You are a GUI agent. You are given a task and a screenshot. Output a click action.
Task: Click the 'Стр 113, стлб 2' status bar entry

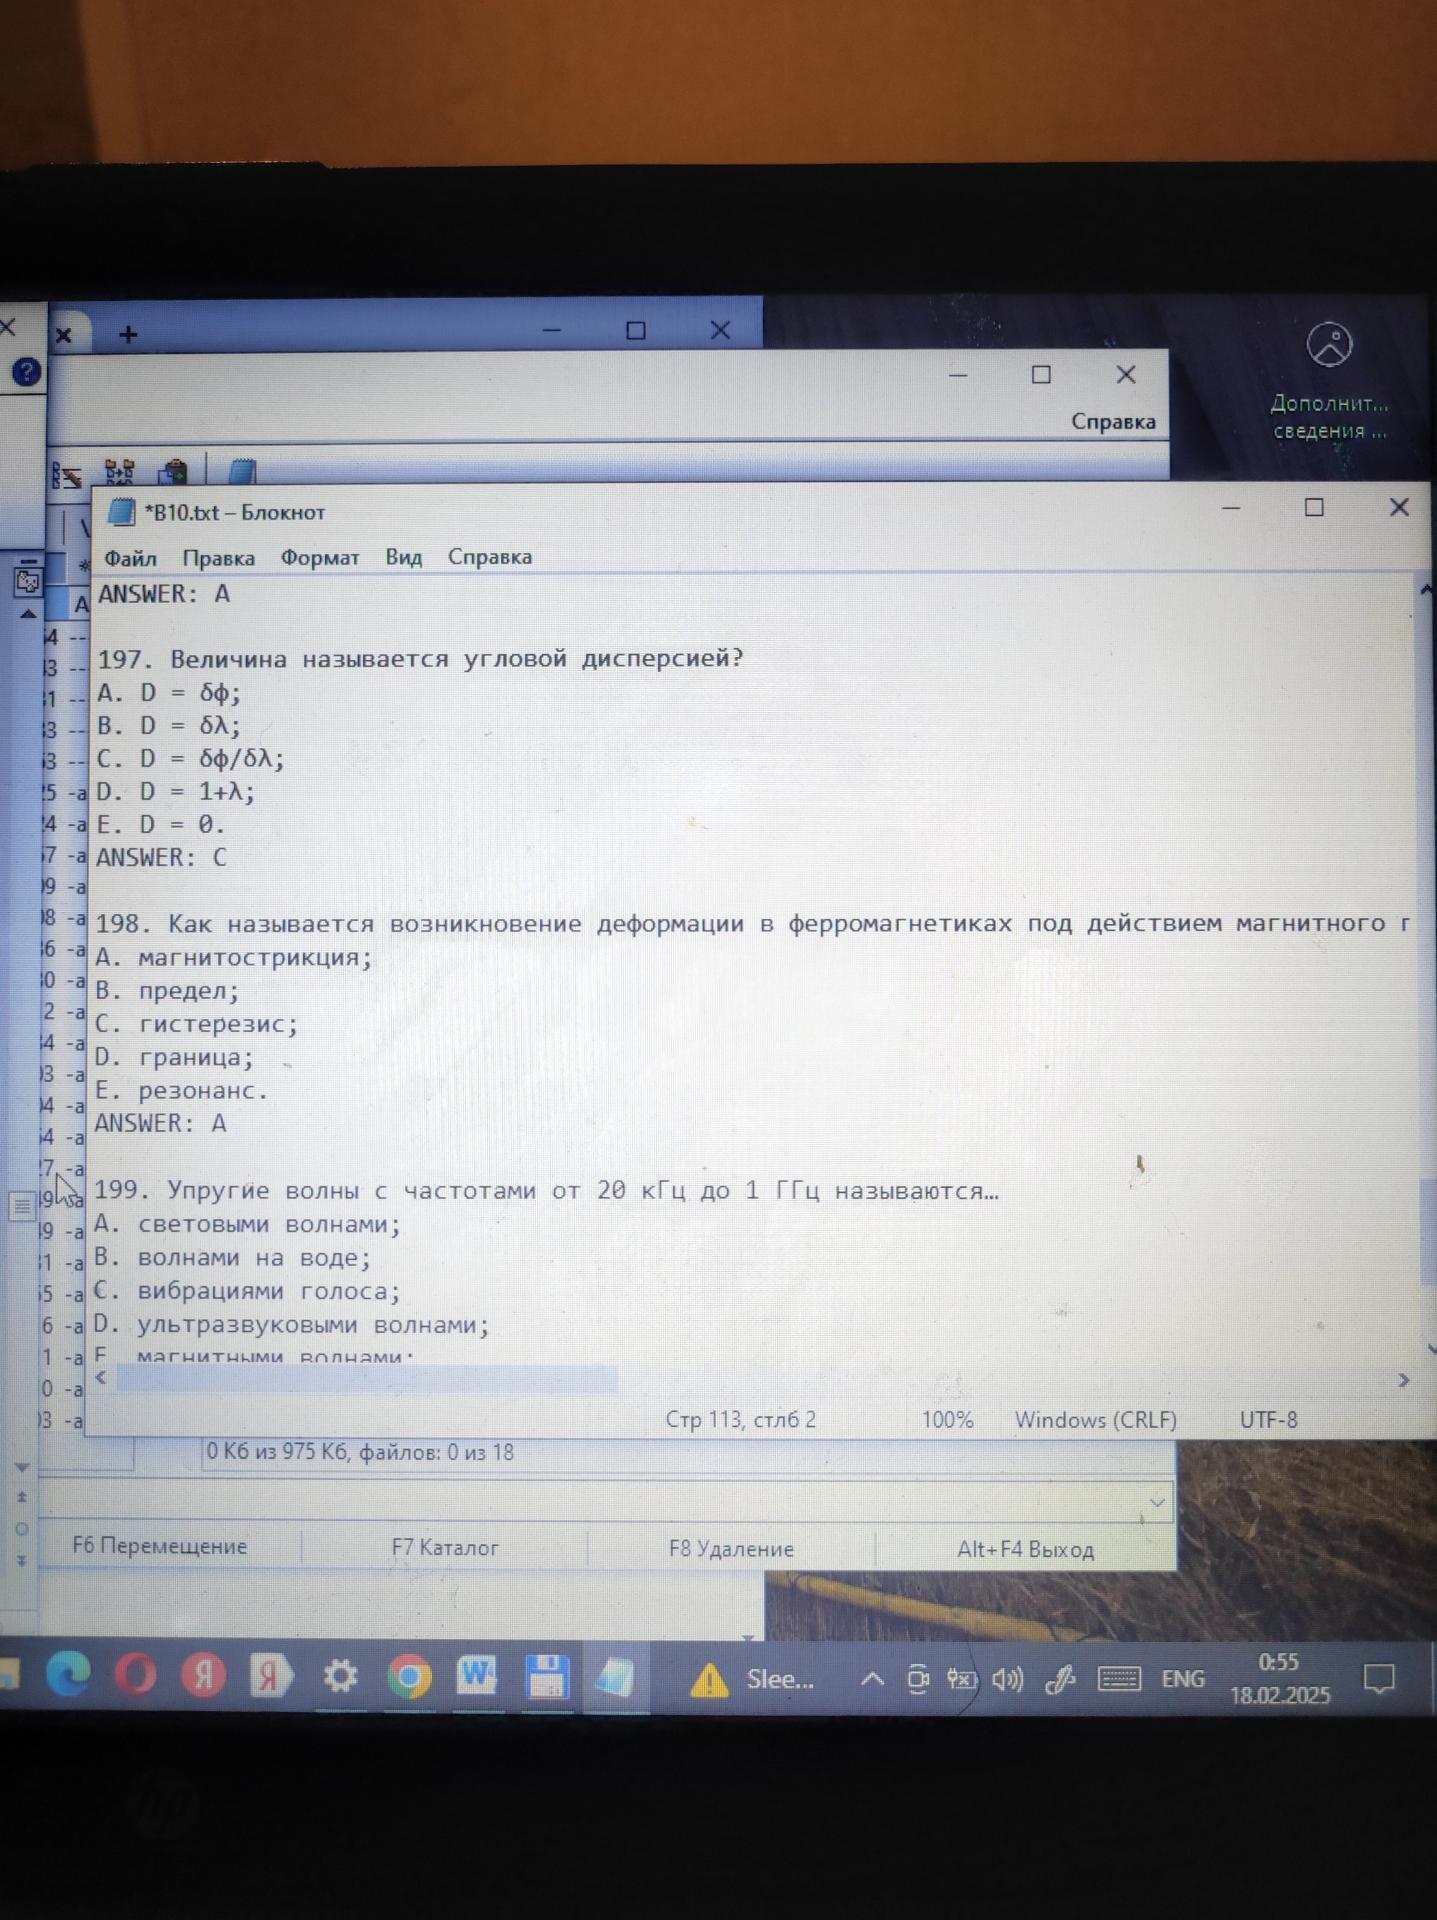tap(741, 1420)
